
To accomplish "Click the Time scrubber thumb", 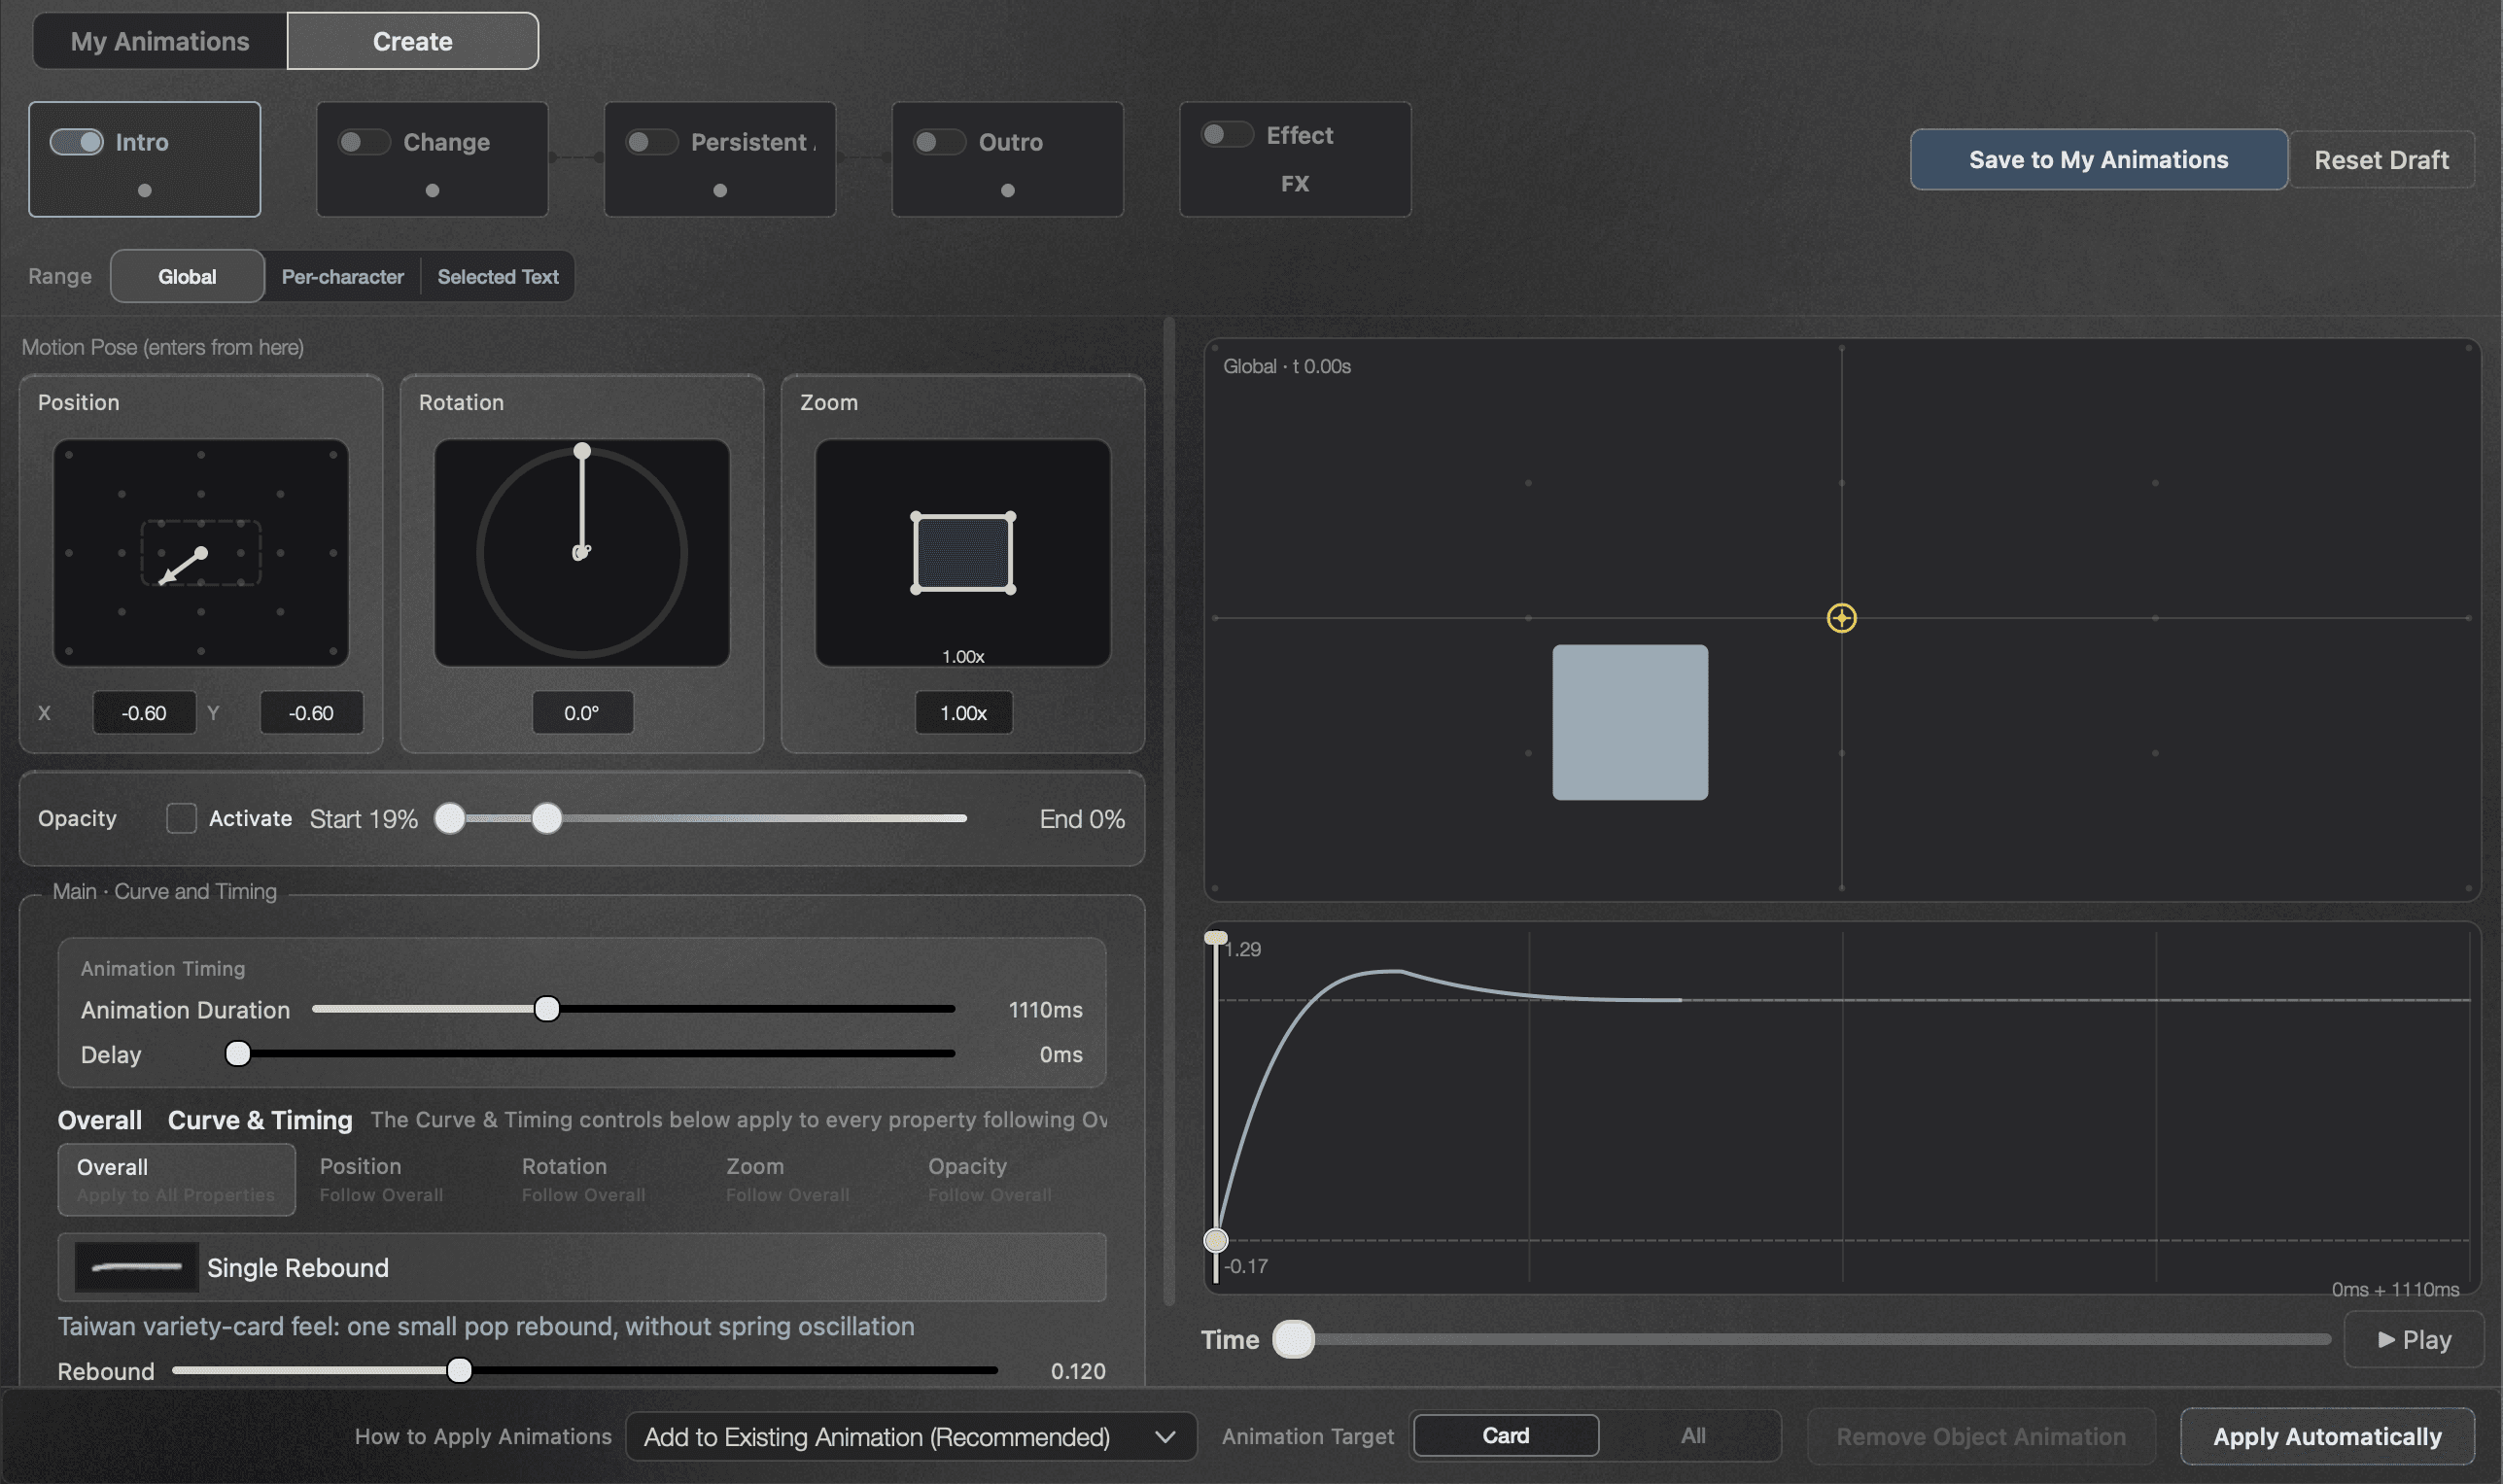I will pyautogui.click(x=1293, y=1339).
